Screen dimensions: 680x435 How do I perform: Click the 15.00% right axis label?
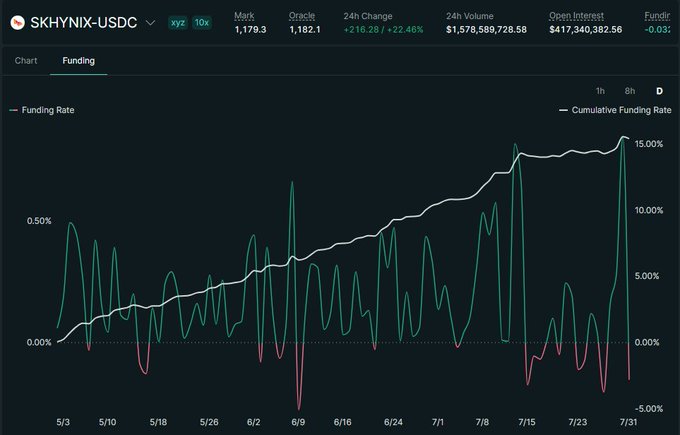click(649, 144)
